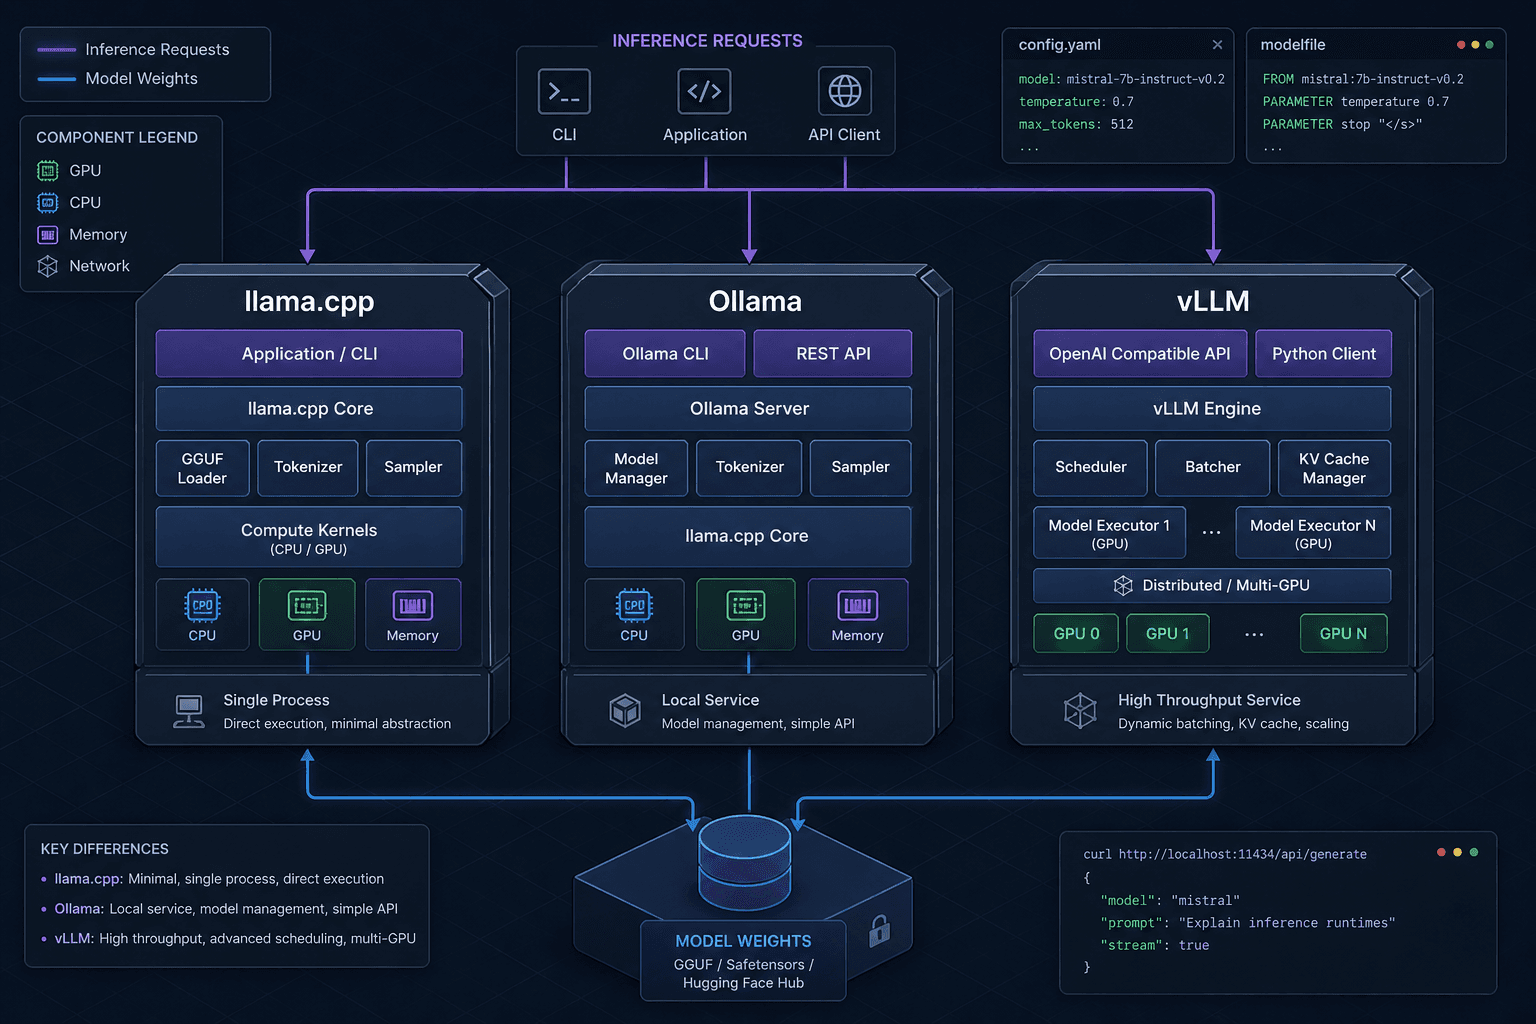Click the KV Cache Manager block
Viewport: 1536px width, 1024px height.
[1334, 468]
